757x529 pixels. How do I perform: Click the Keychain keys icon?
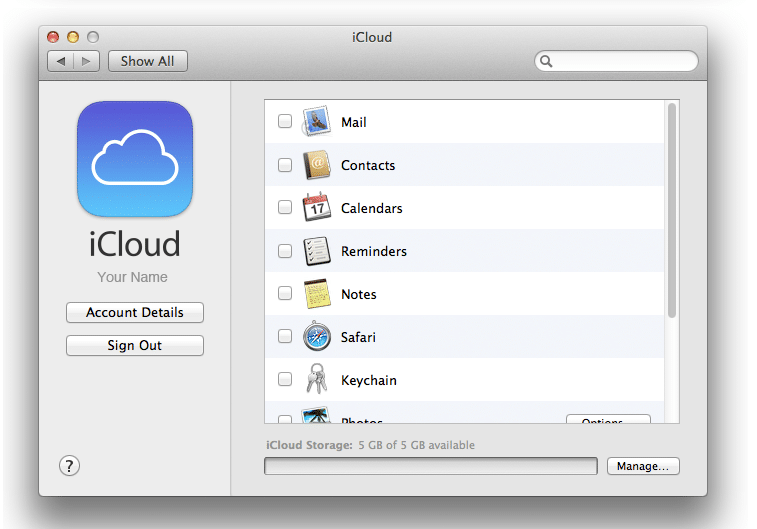317,380
